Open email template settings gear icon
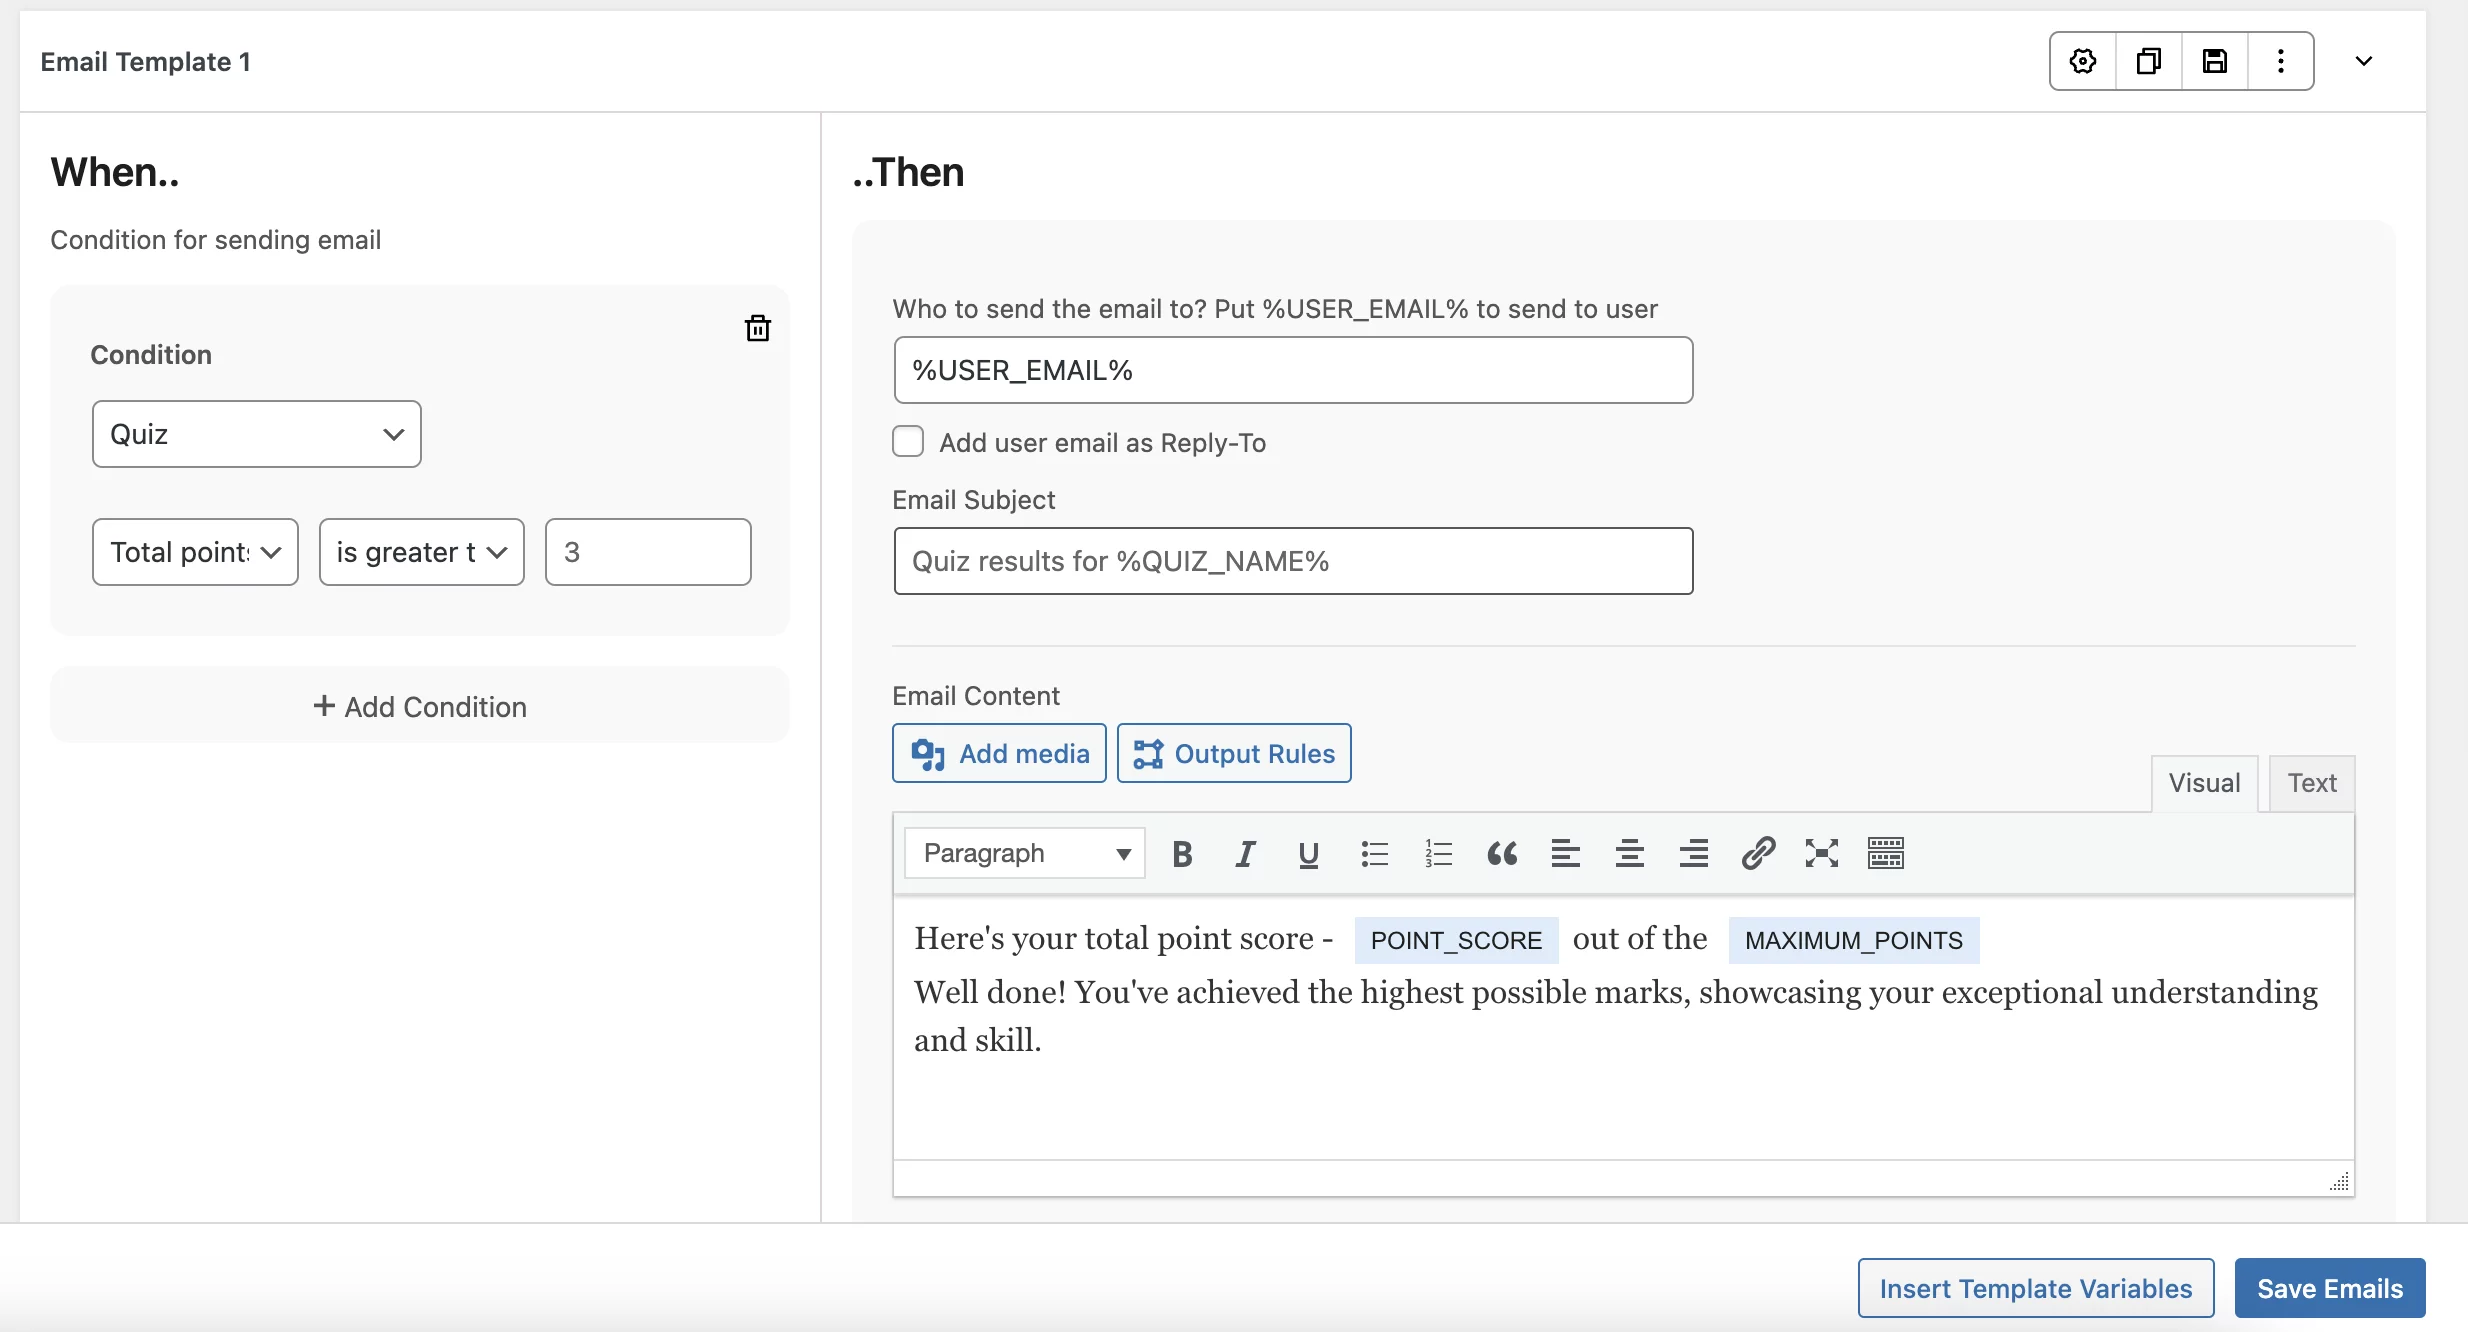Screen dimensions: 2468x1332 click(2083, 61)
